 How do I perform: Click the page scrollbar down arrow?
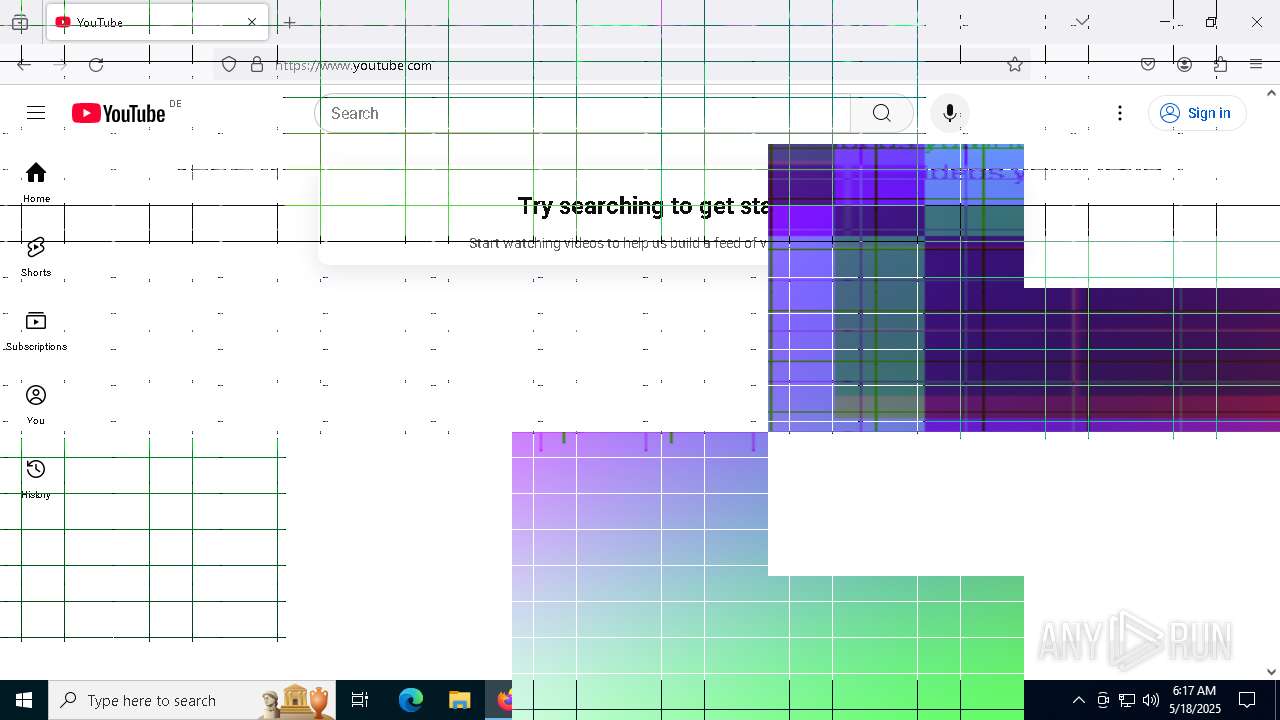1272,672
